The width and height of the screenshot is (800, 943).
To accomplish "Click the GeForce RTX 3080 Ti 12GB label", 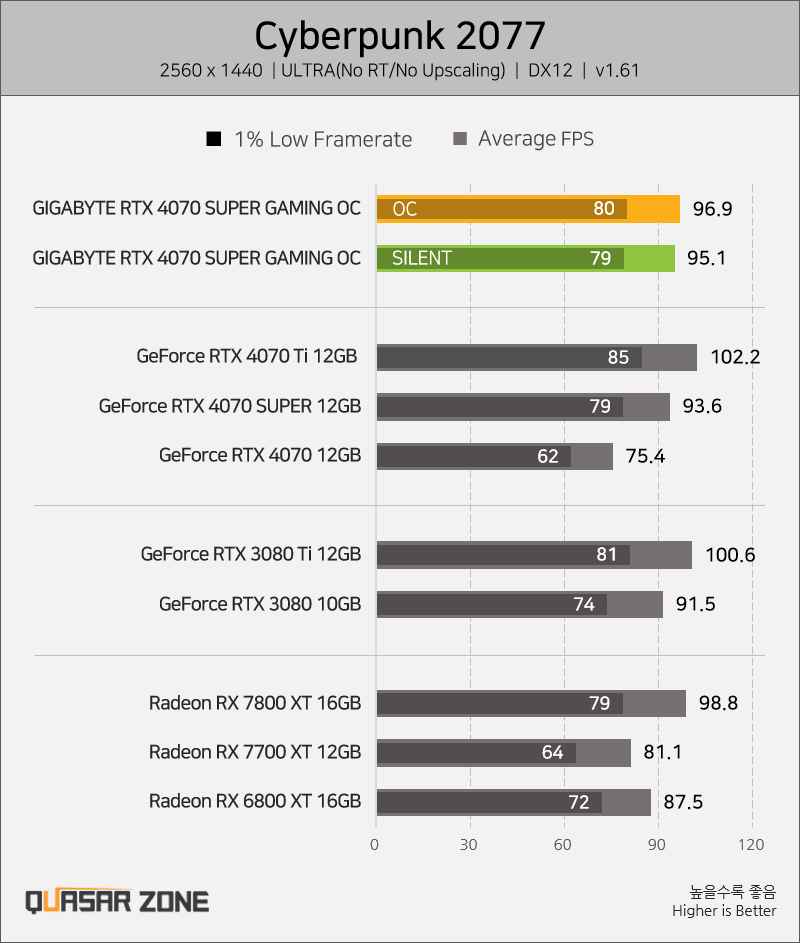I will pos(251,554).
